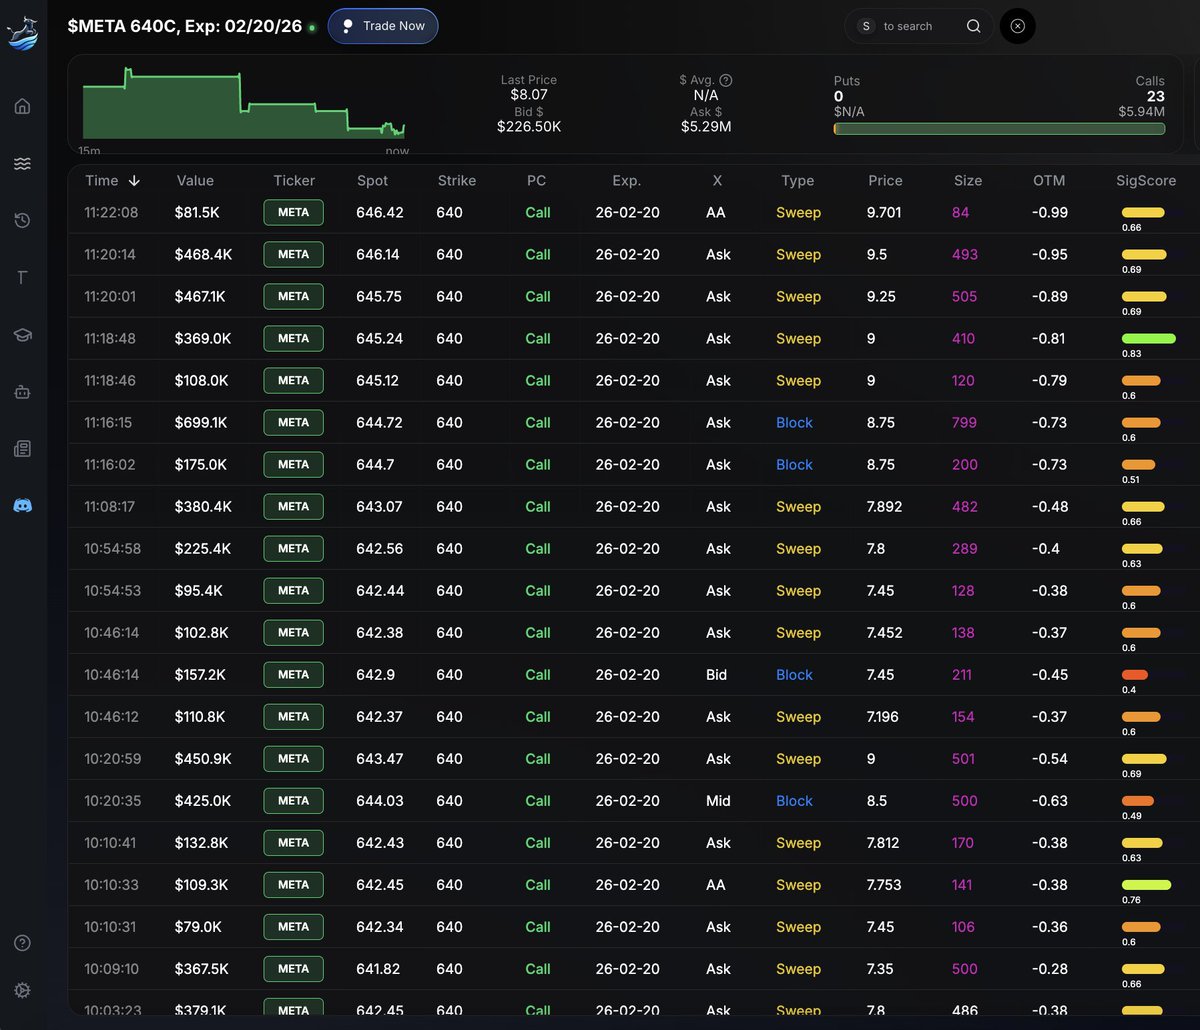Viewport: 1200px width, 1030px height.
Task: Click the Puts vs Calls ratio bar
Action: tap(999, 129)
